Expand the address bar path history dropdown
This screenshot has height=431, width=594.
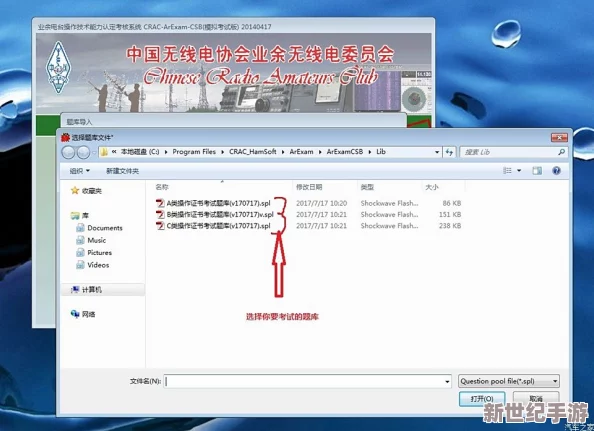click(x=437, y=152)
